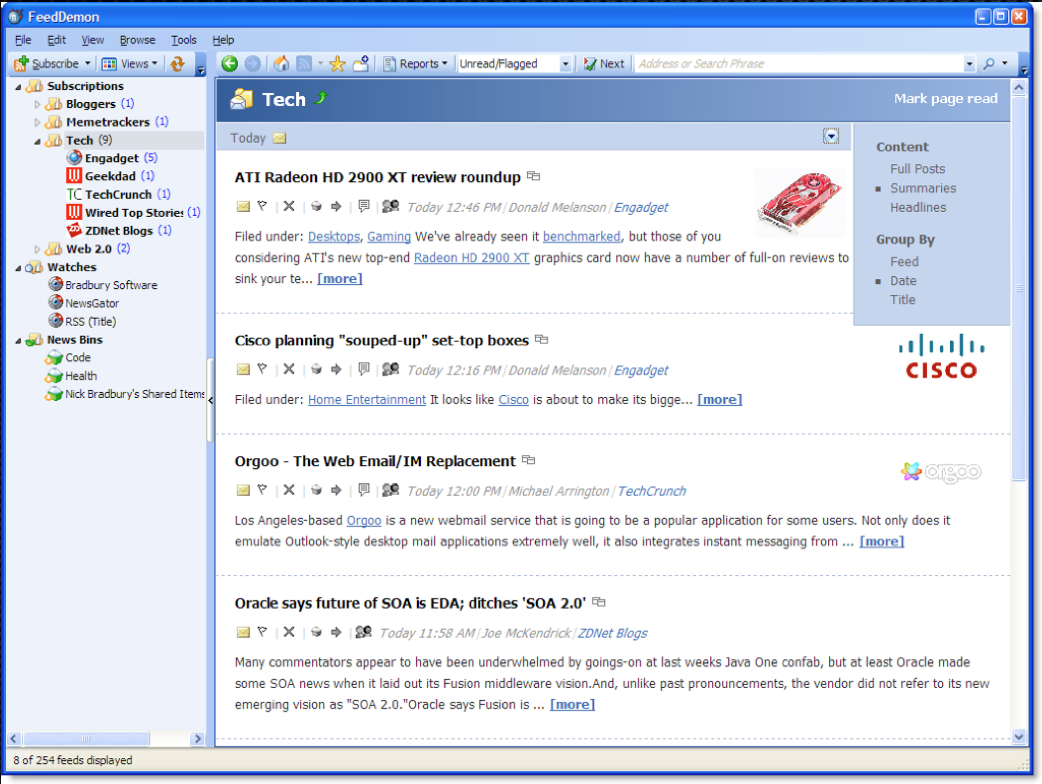
Task: Open the Reports dropdown
Action: [415, 64]
